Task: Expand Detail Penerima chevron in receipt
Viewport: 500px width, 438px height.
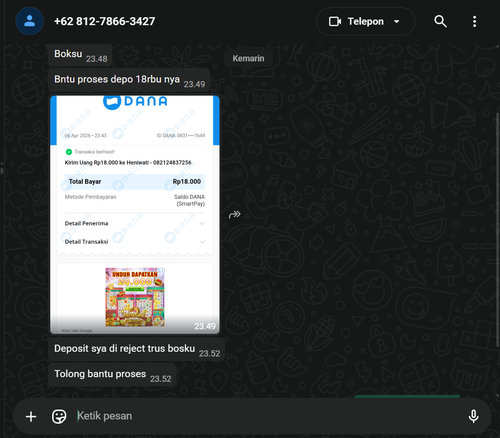Action: click(202, 223)
